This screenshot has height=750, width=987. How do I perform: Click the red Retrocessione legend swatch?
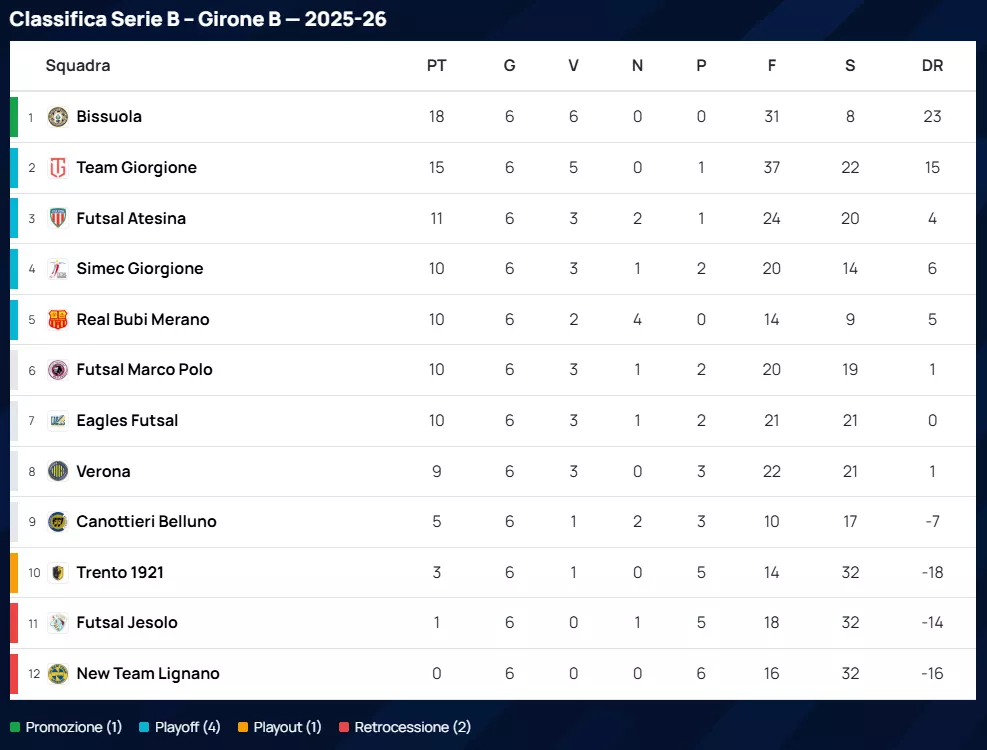point(345,728)
